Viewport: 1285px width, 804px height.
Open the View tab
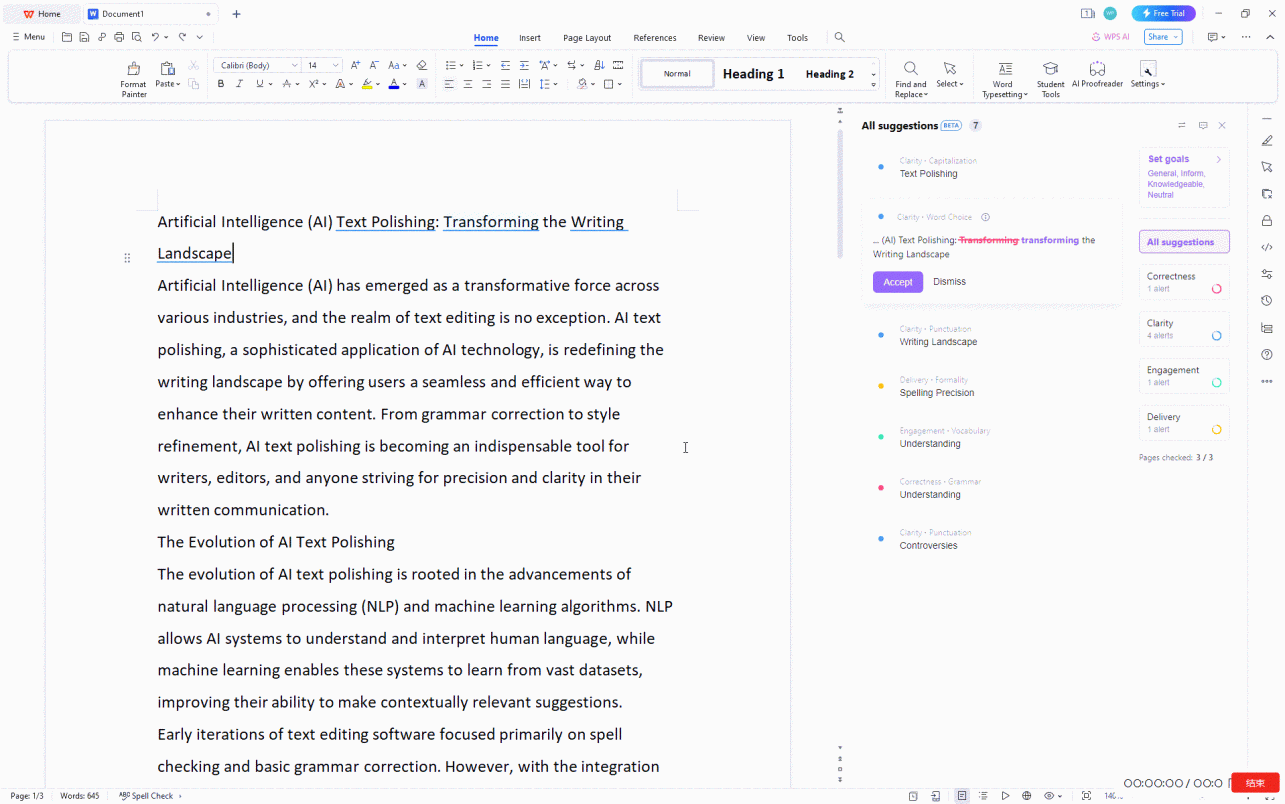pyautogui.click(x=756, y=38)
